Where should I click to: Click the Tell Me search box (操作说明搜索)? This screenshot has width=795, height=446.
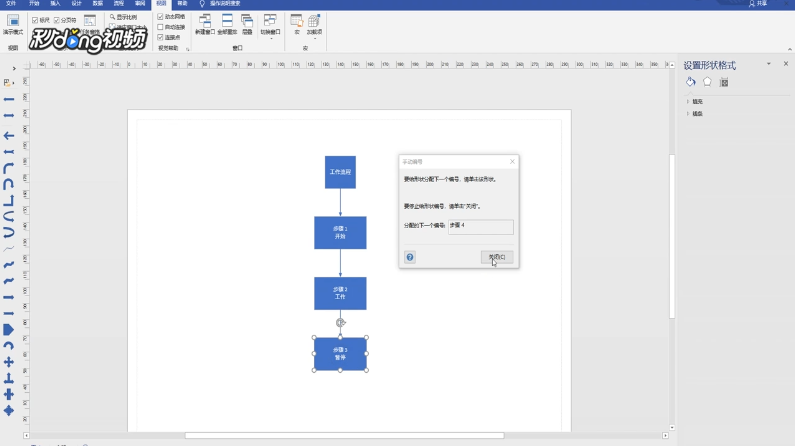point(225,4)
